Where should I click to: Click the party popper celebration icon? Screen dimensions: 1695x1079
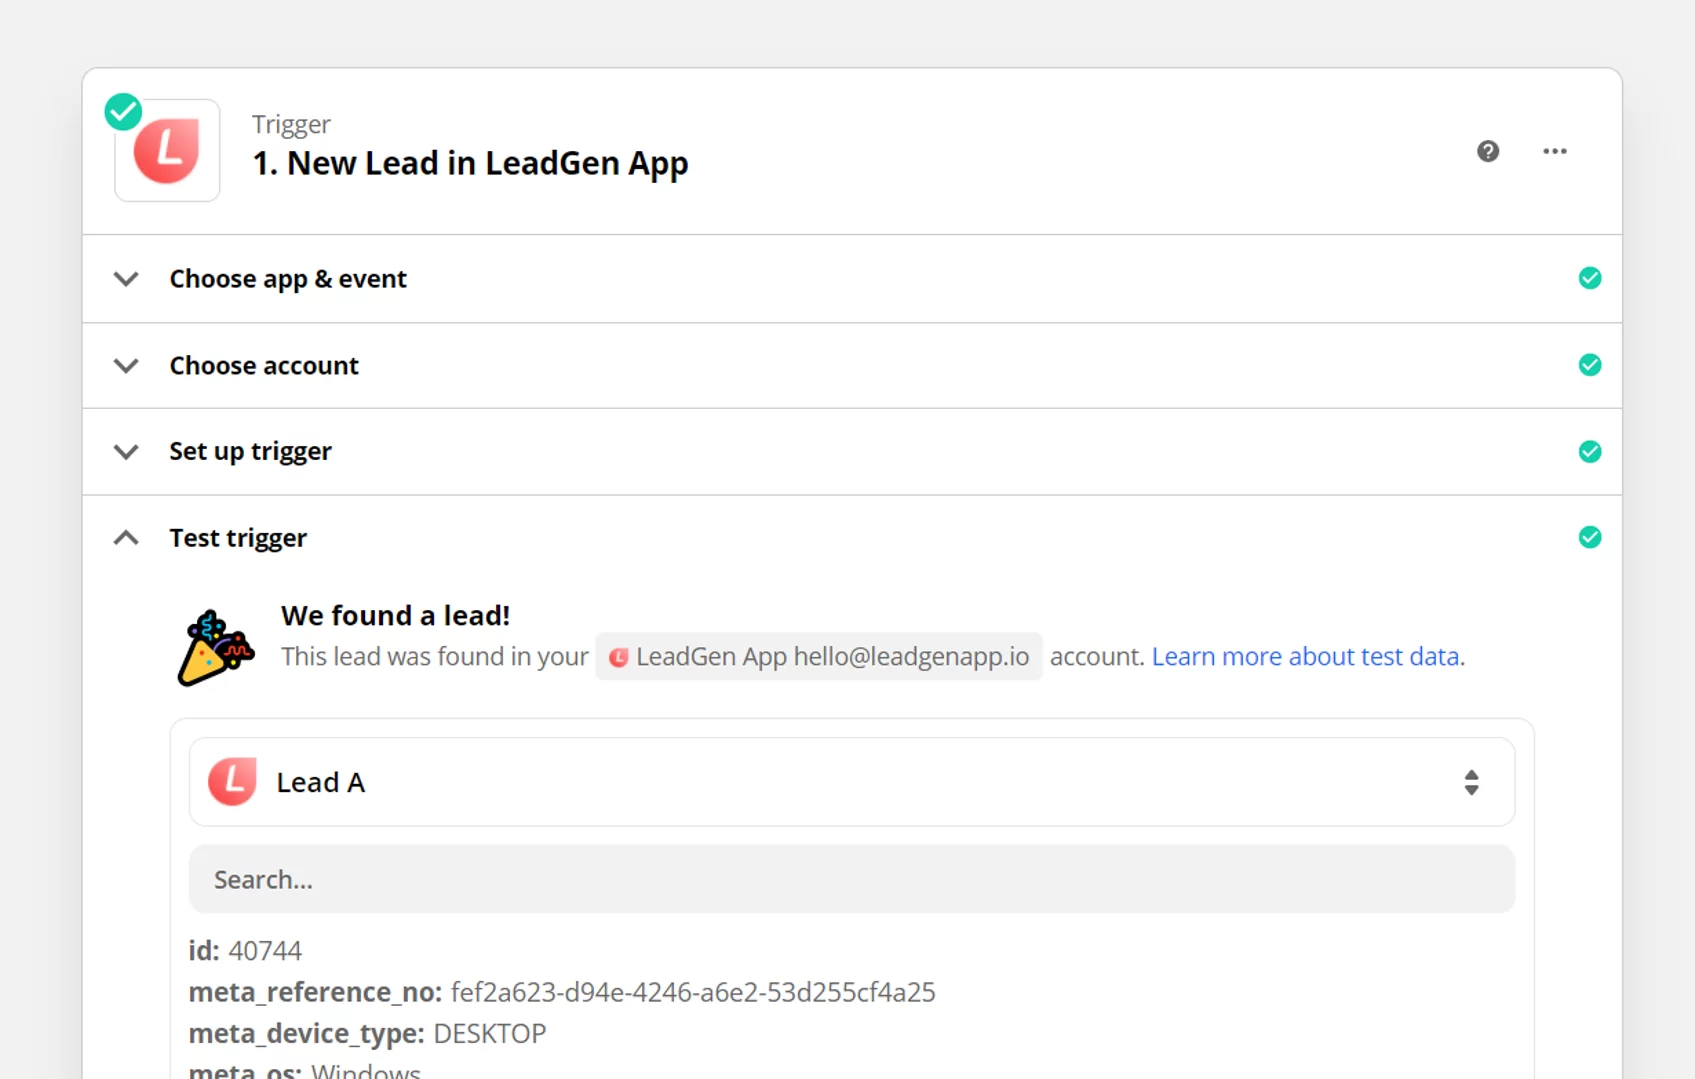(x=215, y=647)
